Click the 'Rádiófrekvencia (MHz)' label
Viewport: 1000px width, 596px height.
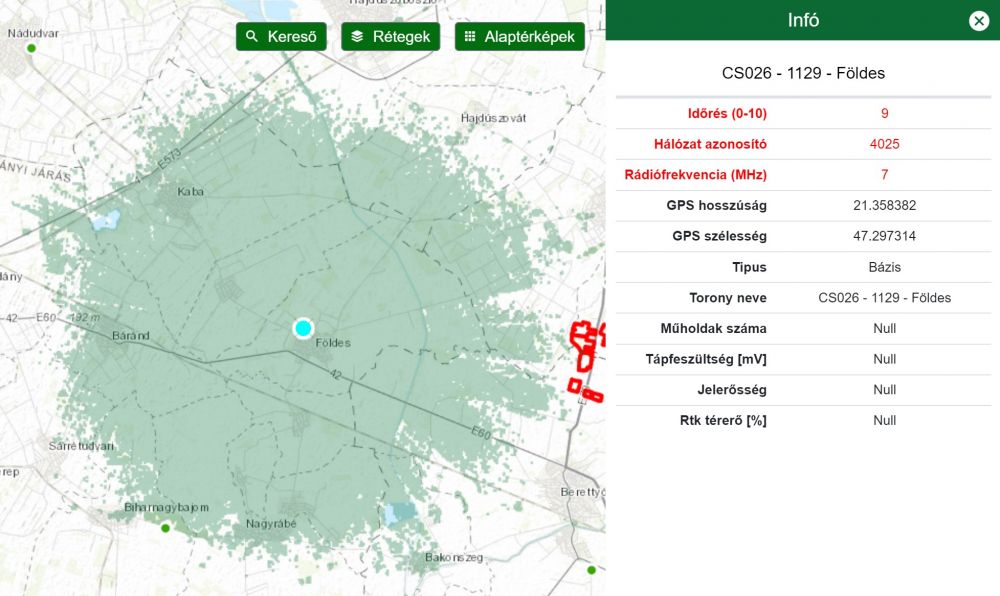[695, 175]
